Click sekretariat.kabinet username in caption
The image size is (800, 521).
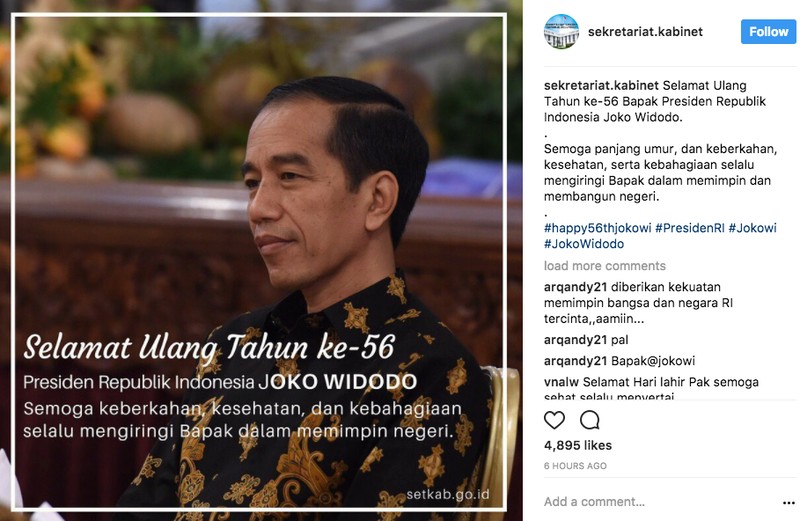[601, 86]
